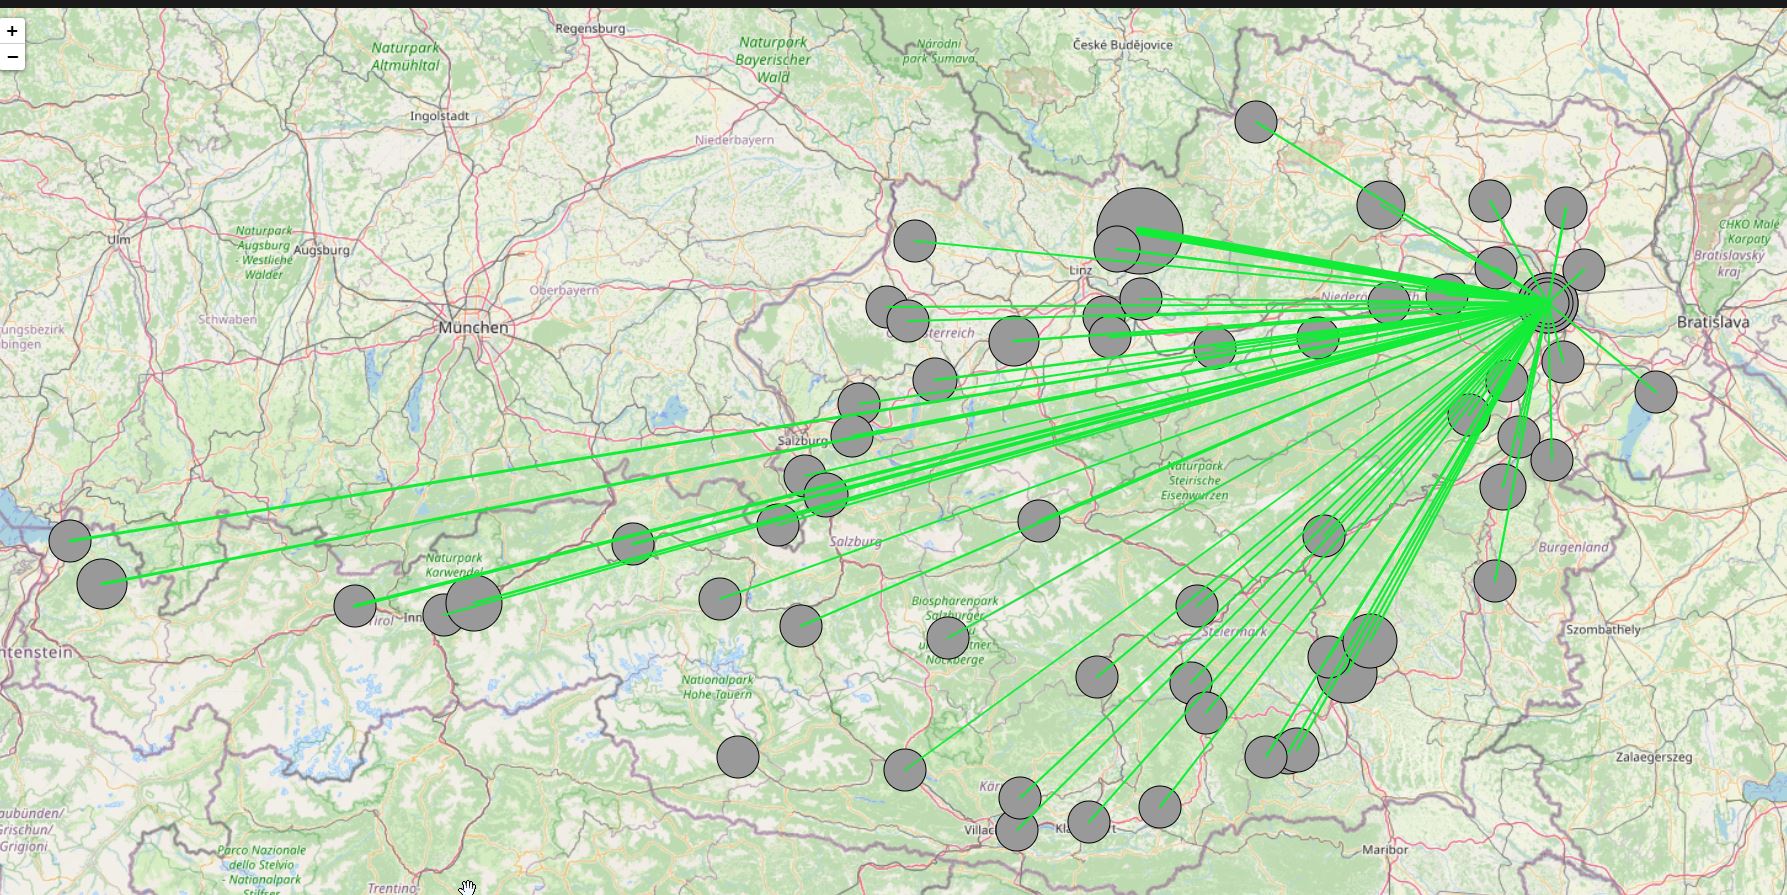
Task: Click the Nationalpark Hohe Tauern label
Action: coord(717,686)
